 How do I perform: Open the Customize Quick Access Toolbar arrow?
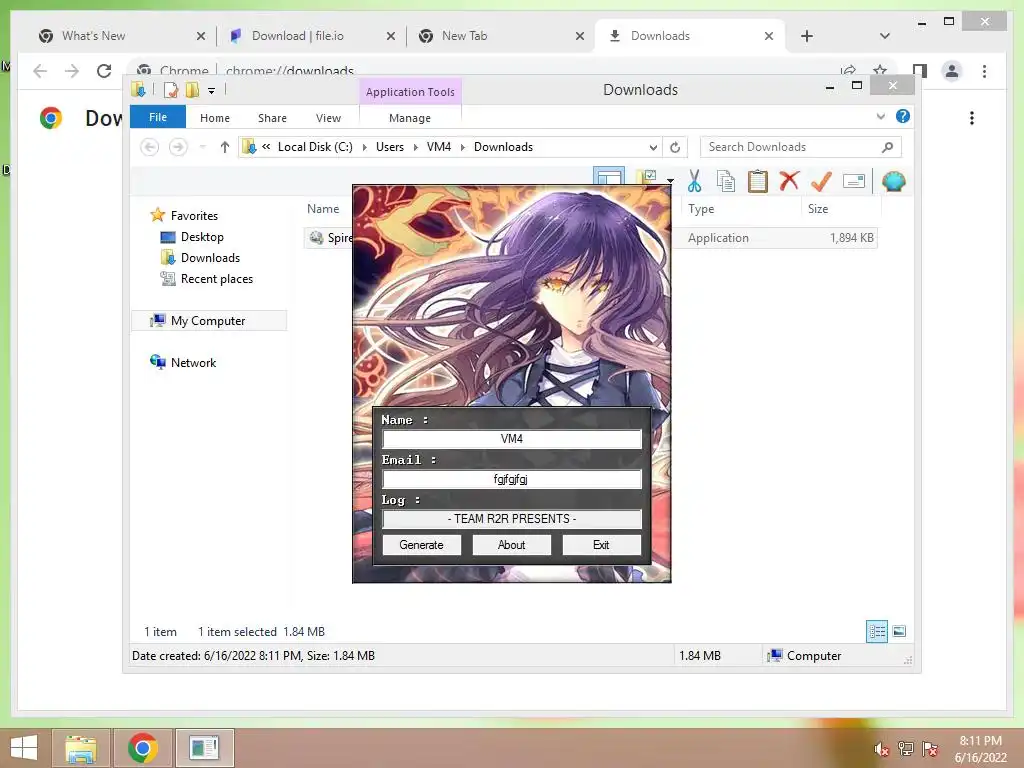(x=211, y=91)
